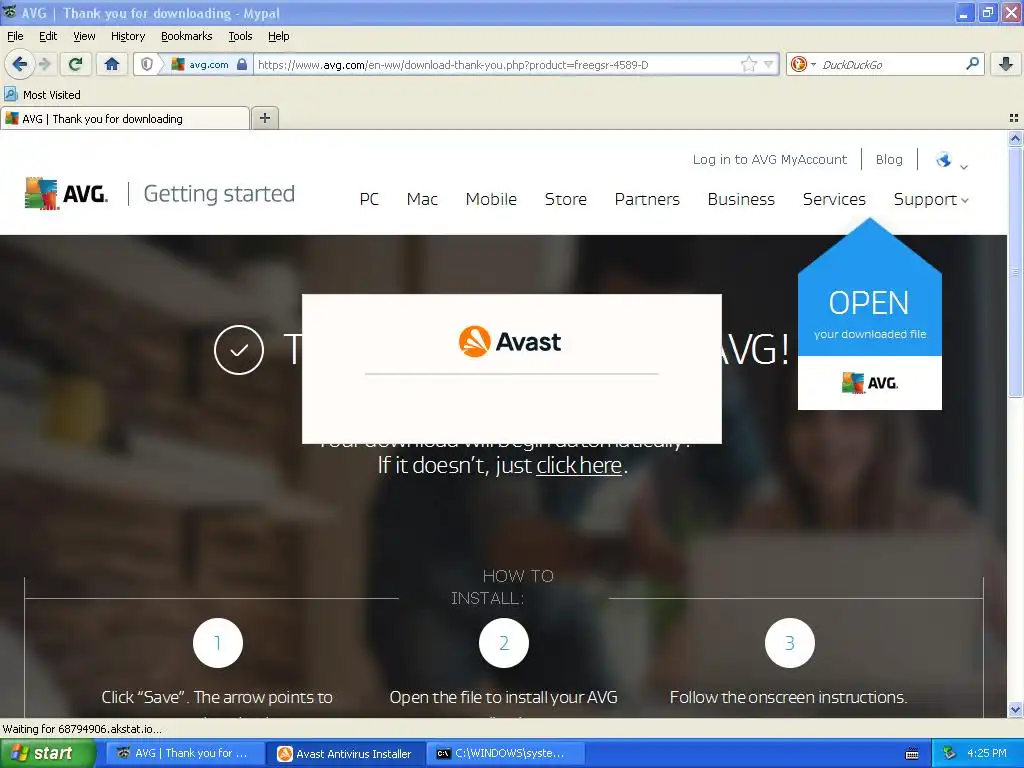Image resolution: width=1024 pixels, height=768 pixels.
Task: Click the vertical scrollbar thumb
Action: click(1015, 272)
